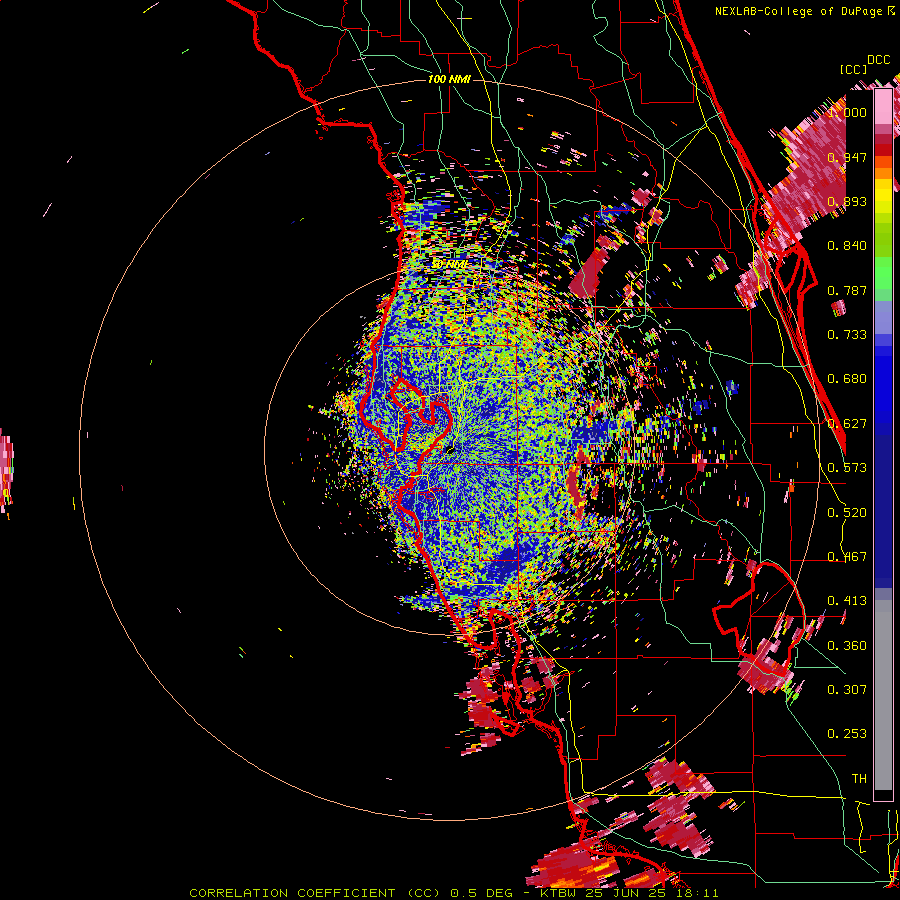Click the 0.787 legend value
The height and width of the screenshot is (900, 900).
coord(847,290)
